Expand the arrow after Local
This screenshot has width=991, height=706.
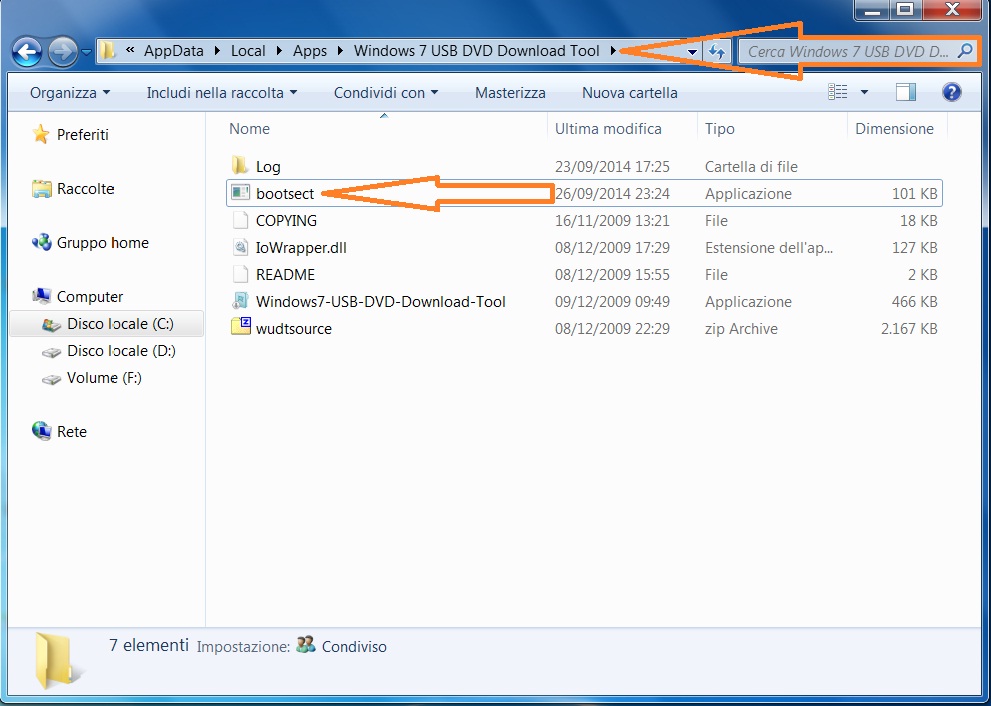click(x=279, y=51)
